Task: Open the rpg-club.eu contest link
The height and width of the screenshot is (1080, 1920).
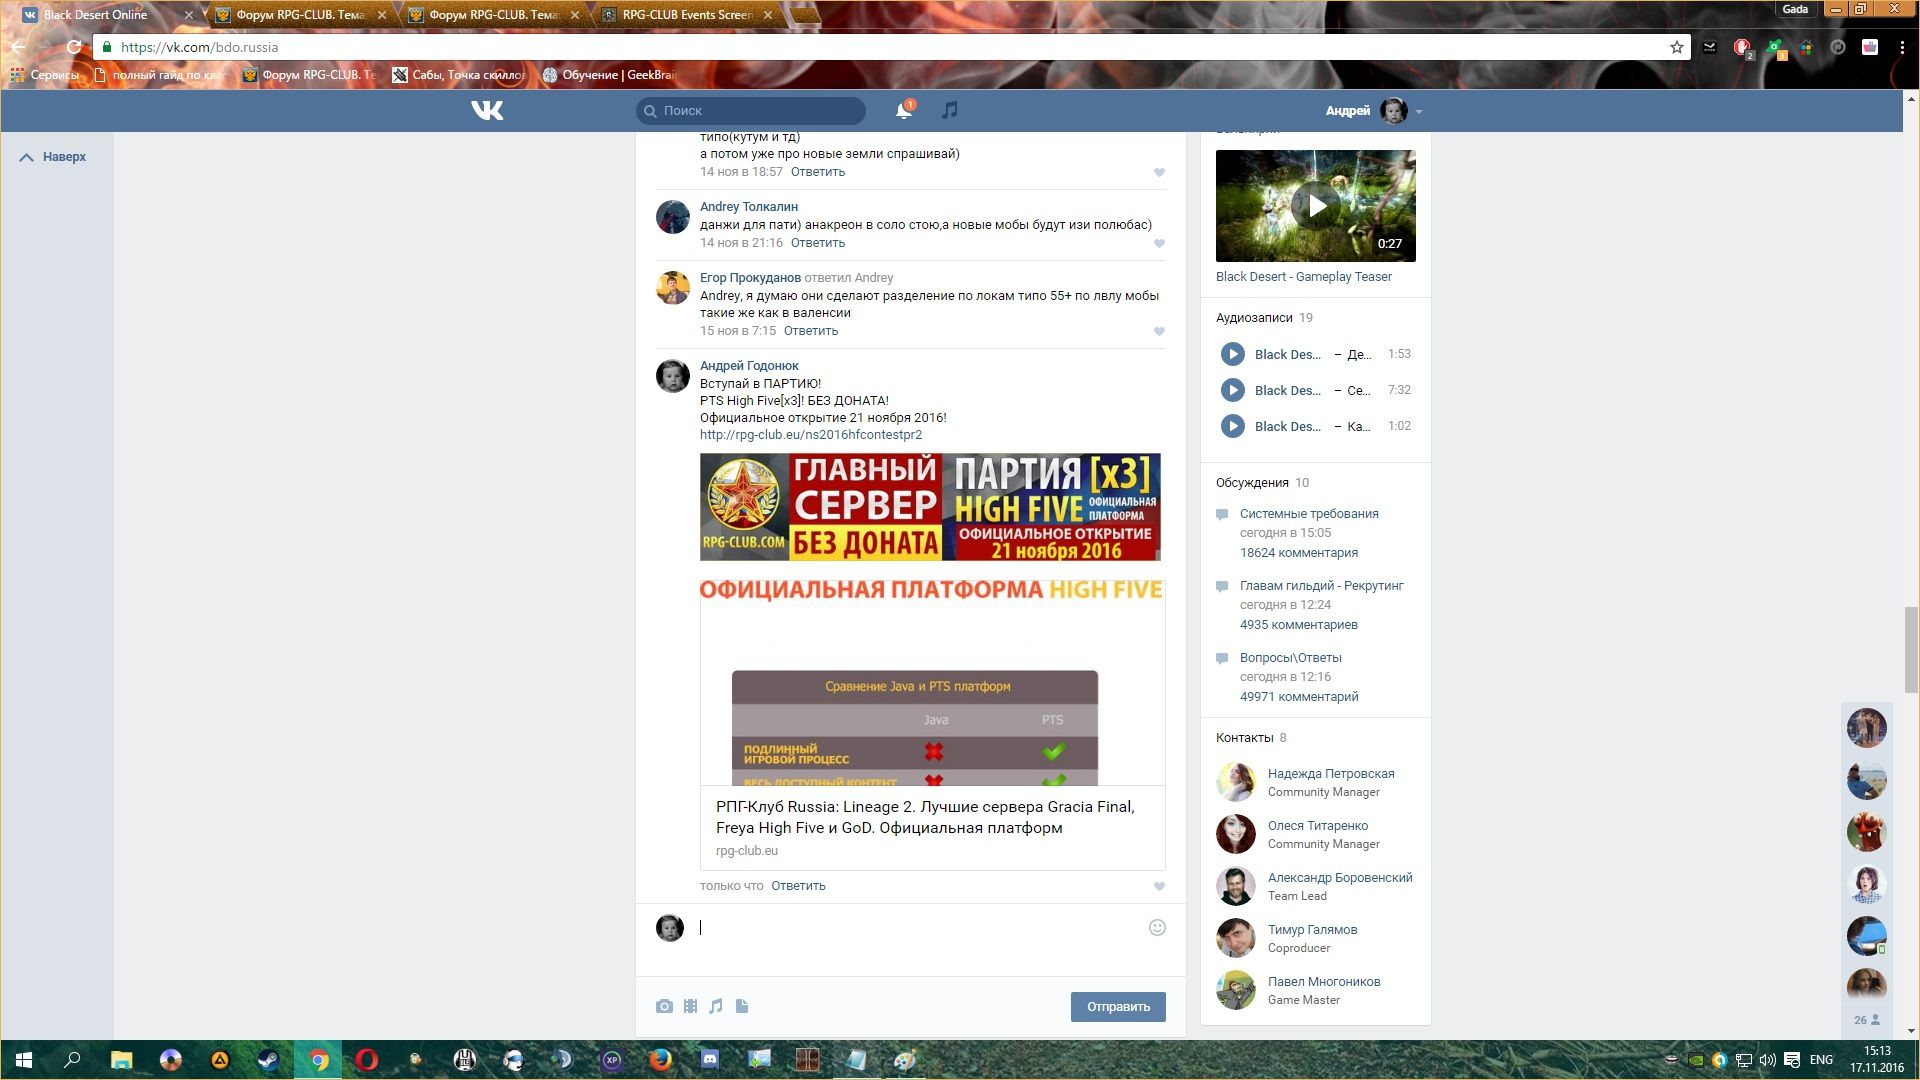Action: [810, 435]
